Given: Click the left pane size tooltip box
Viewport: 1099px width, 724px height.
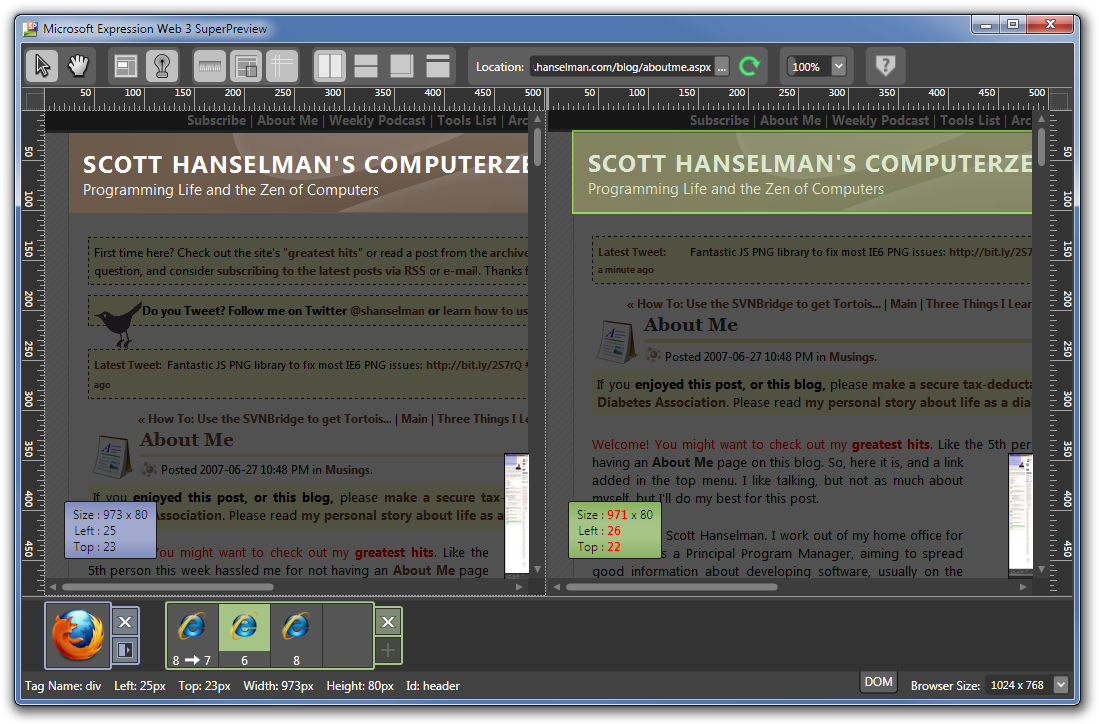Looking at the screenshot, I should coord(110,530).
